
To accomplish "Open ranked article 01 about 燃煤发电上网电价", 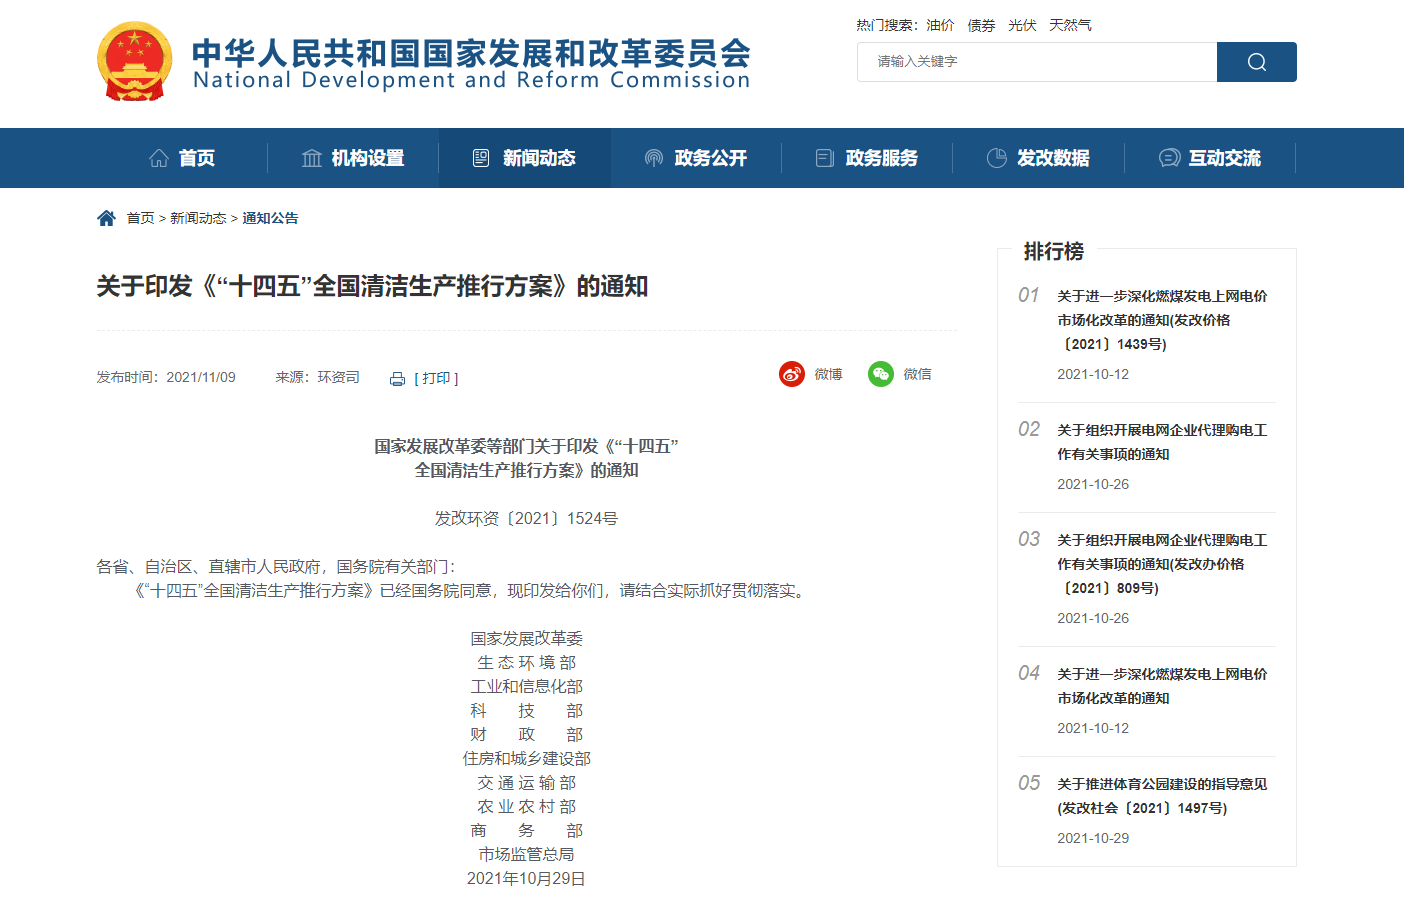I will pyautogui.click(x=1161, y=320).
